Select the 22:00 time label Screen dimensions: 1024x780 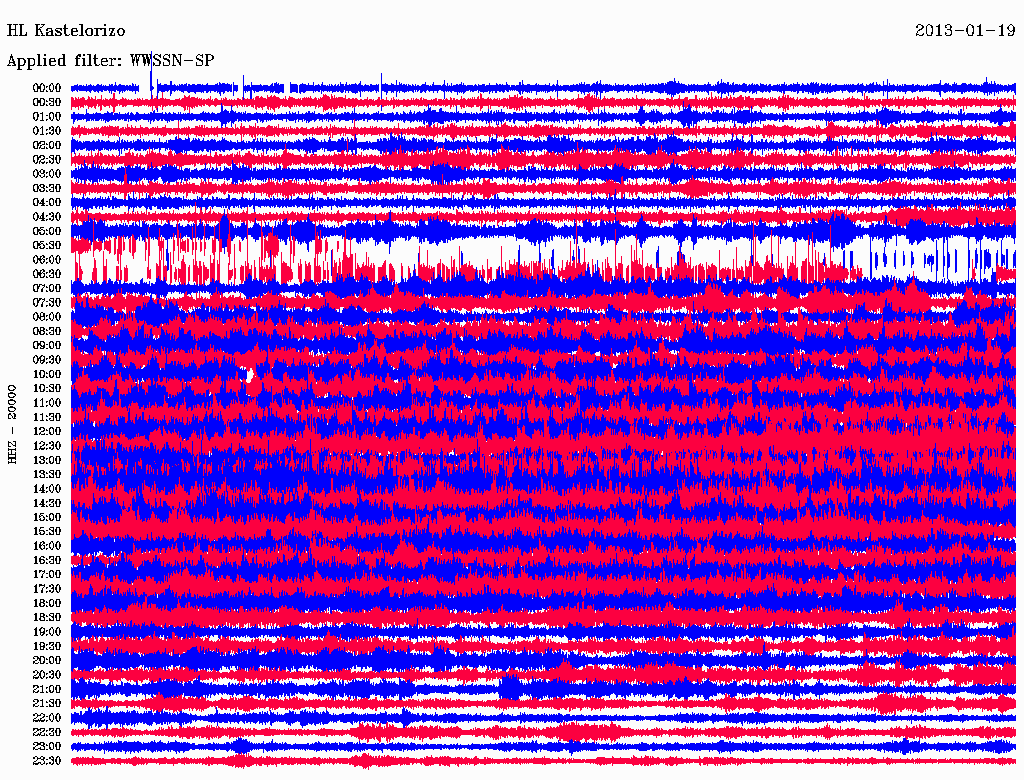(x=47, y=718)
